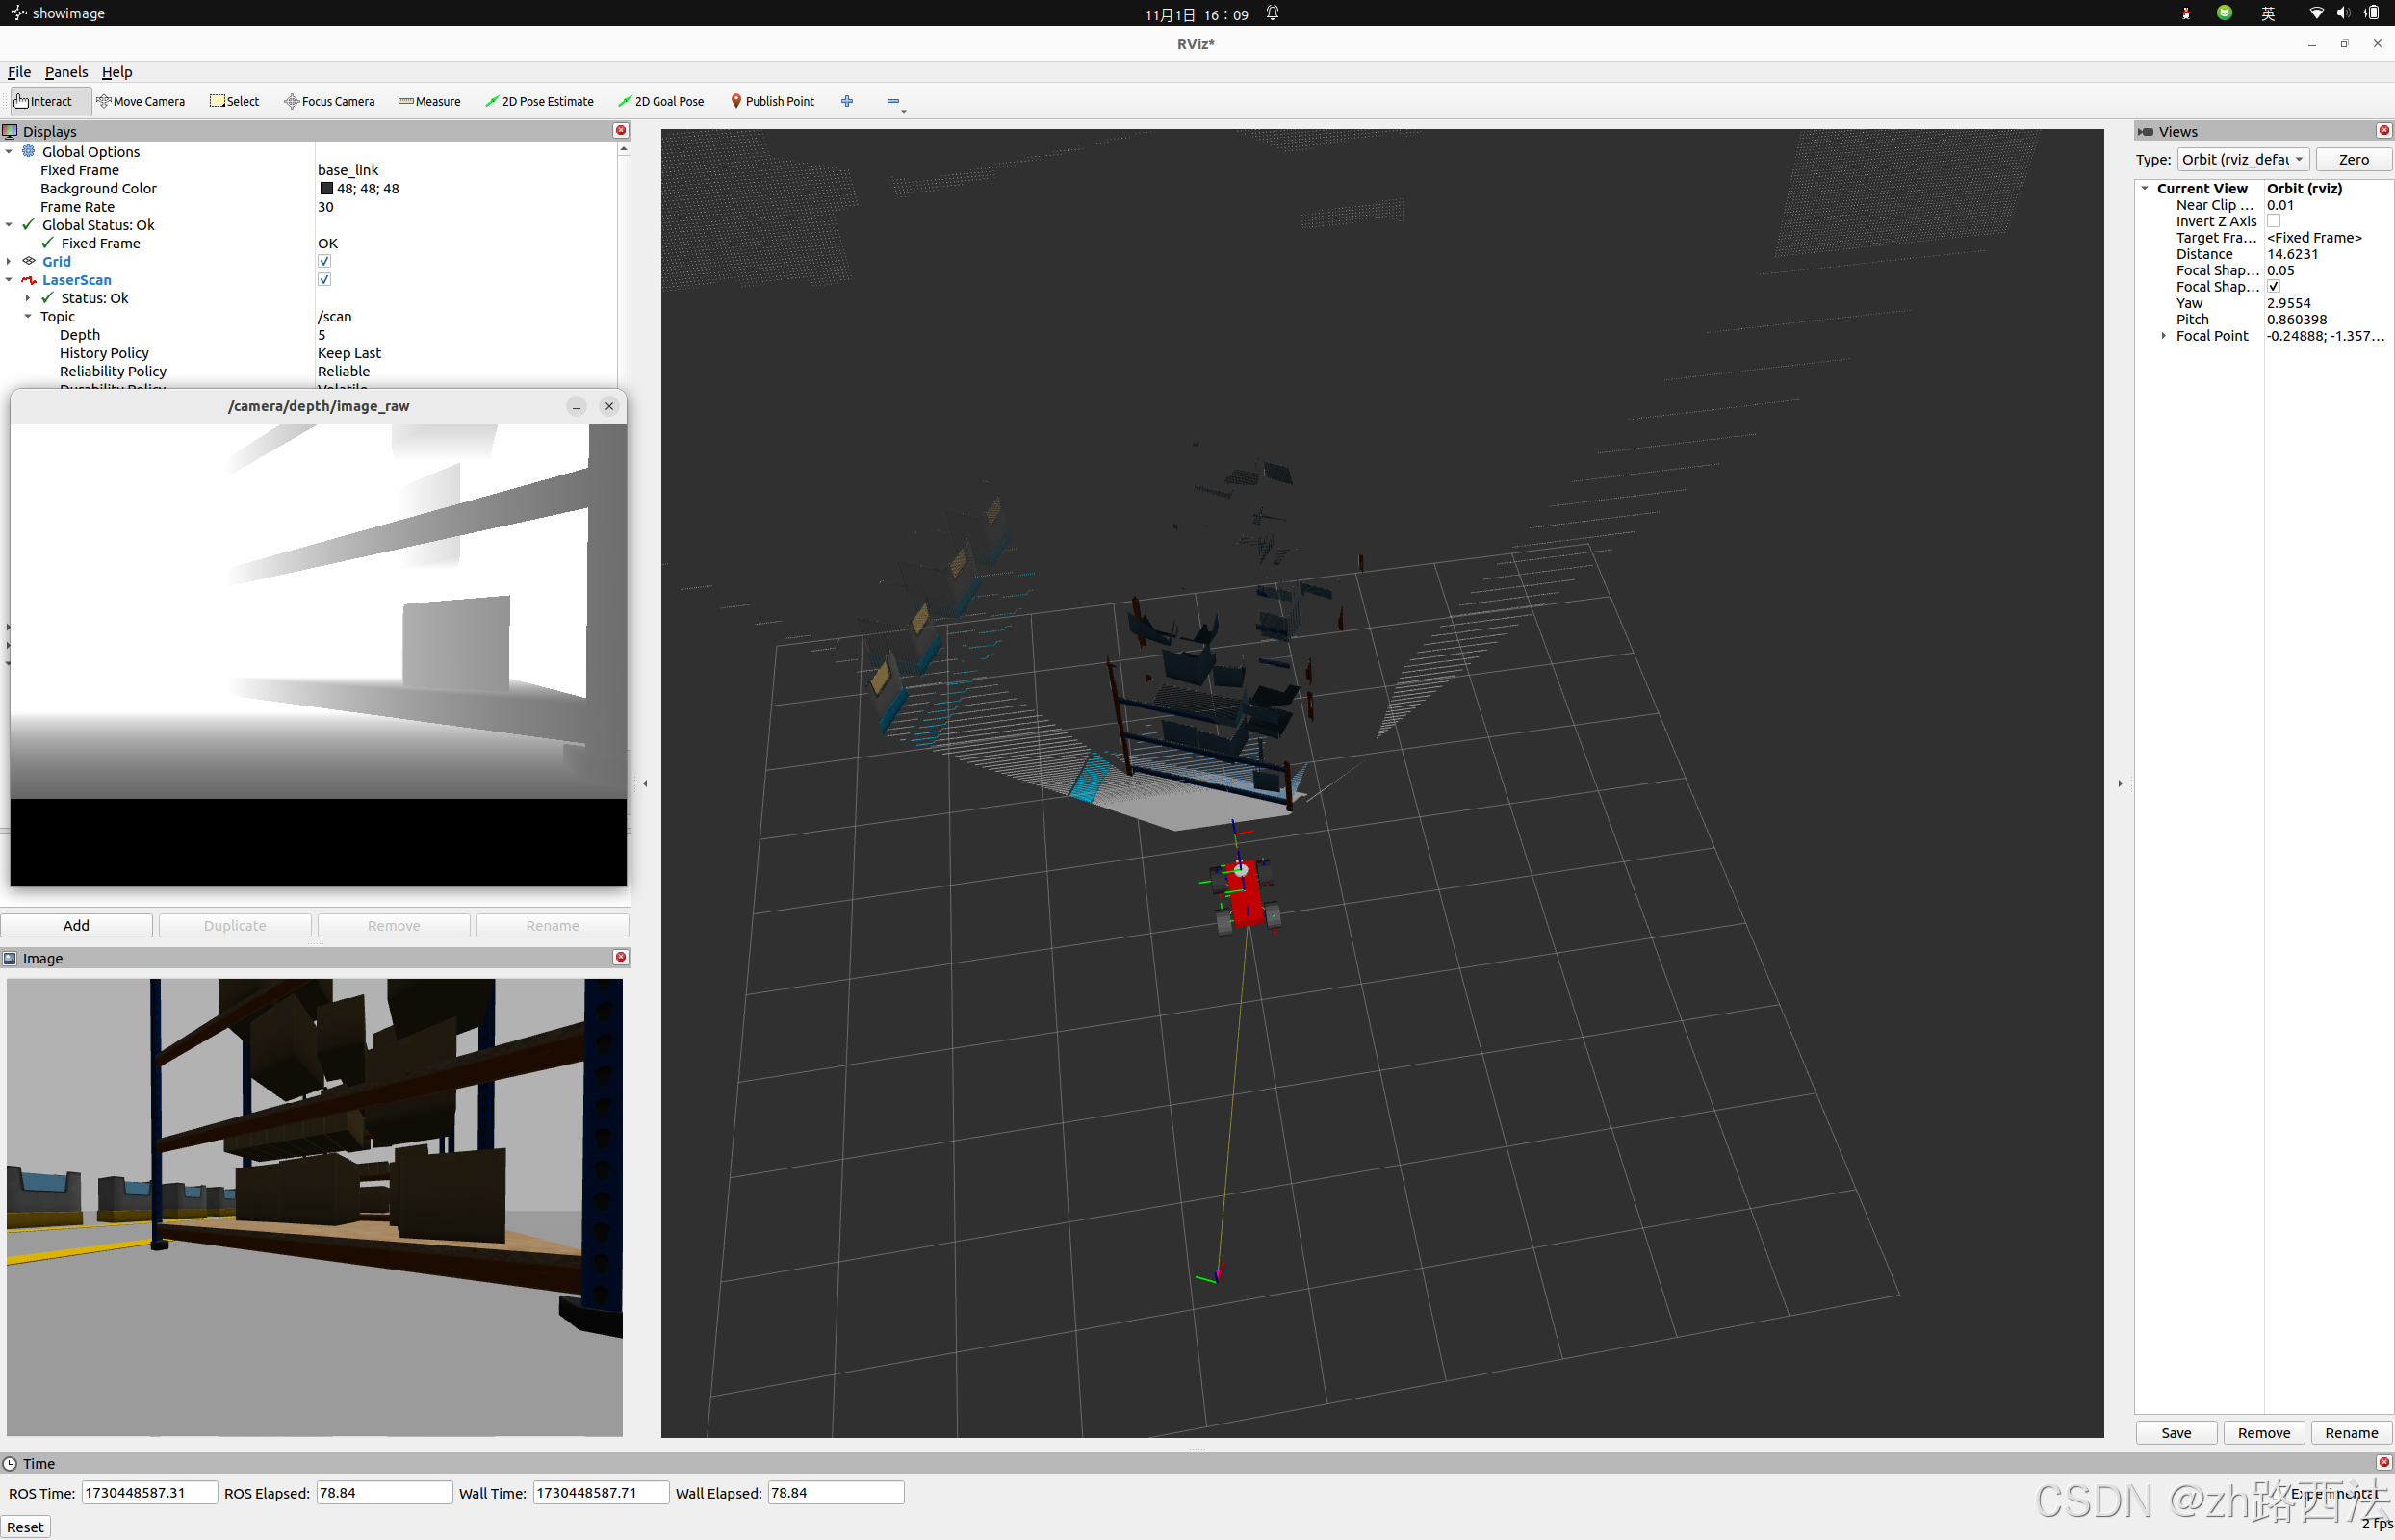Click the blue plus add-tool icon
Screen dimensions: 2395x1540
coord(847,101)
